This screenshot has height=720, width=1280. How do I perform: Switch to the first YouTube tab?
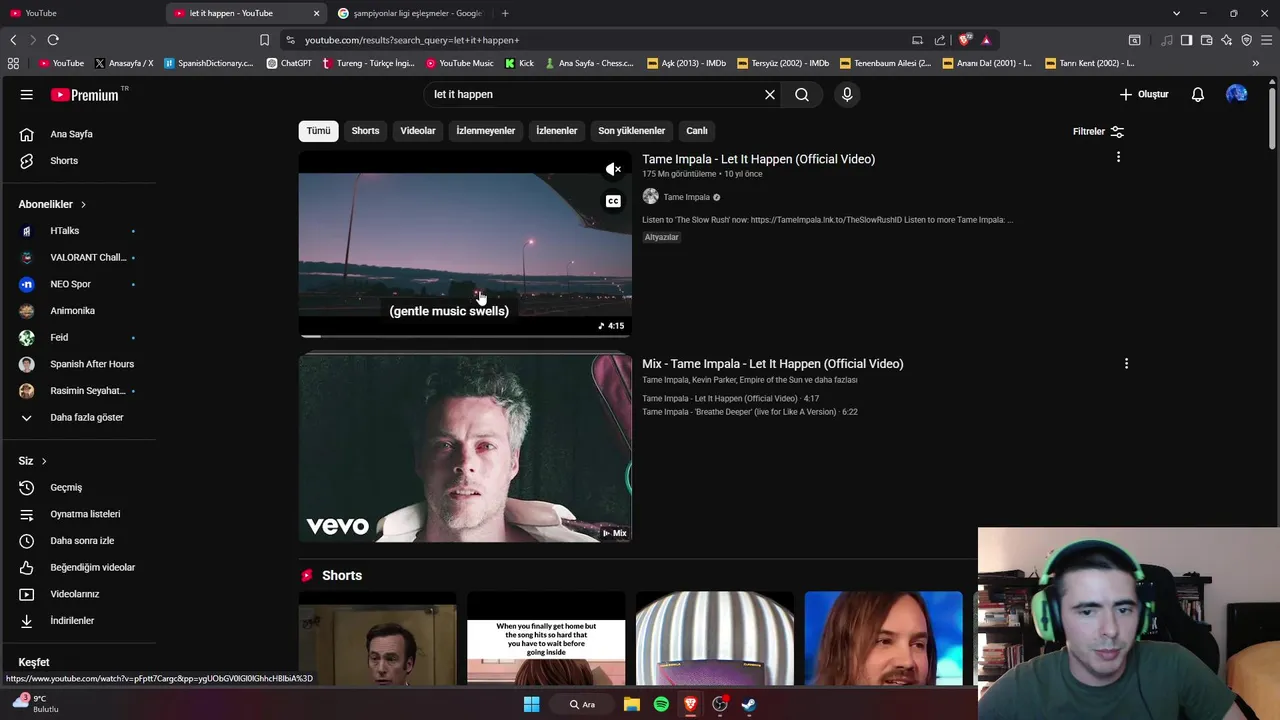click(80, 13)
